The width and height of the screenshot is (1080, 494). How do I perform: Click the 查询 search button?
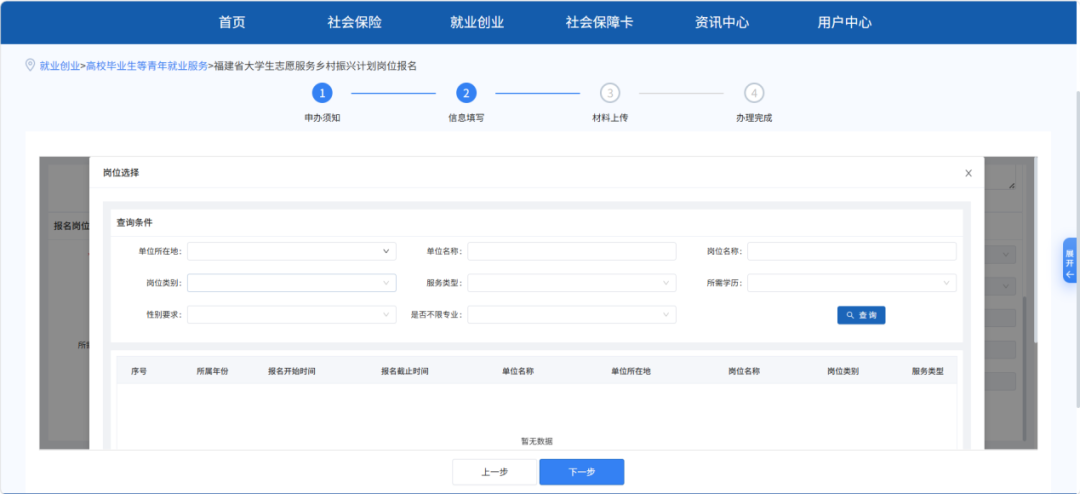point(861,315)
